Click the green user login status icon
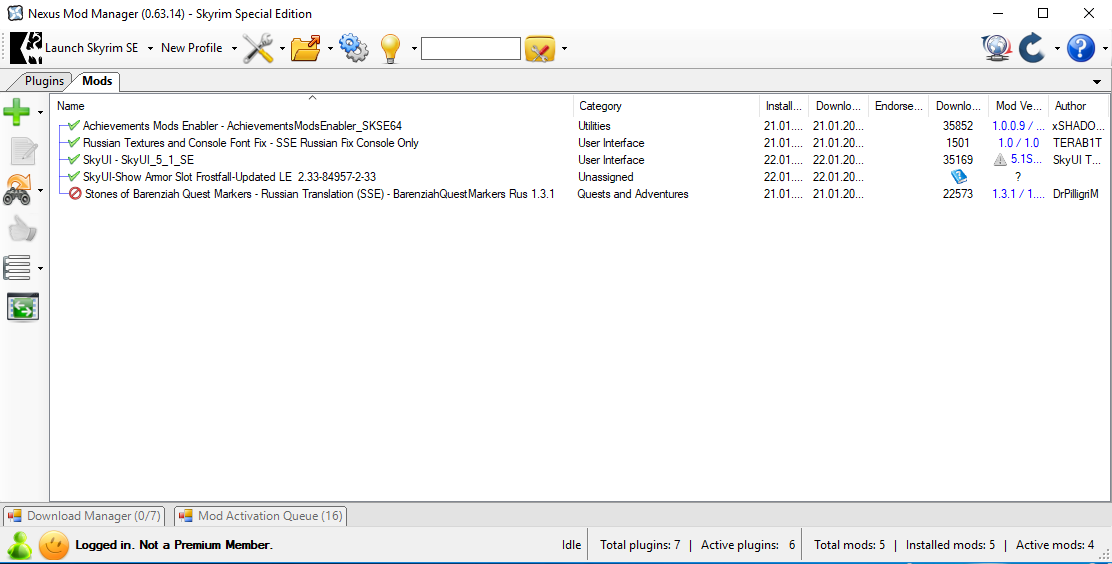Viewport: 1112px width, 564px height. tap(18, 545)
